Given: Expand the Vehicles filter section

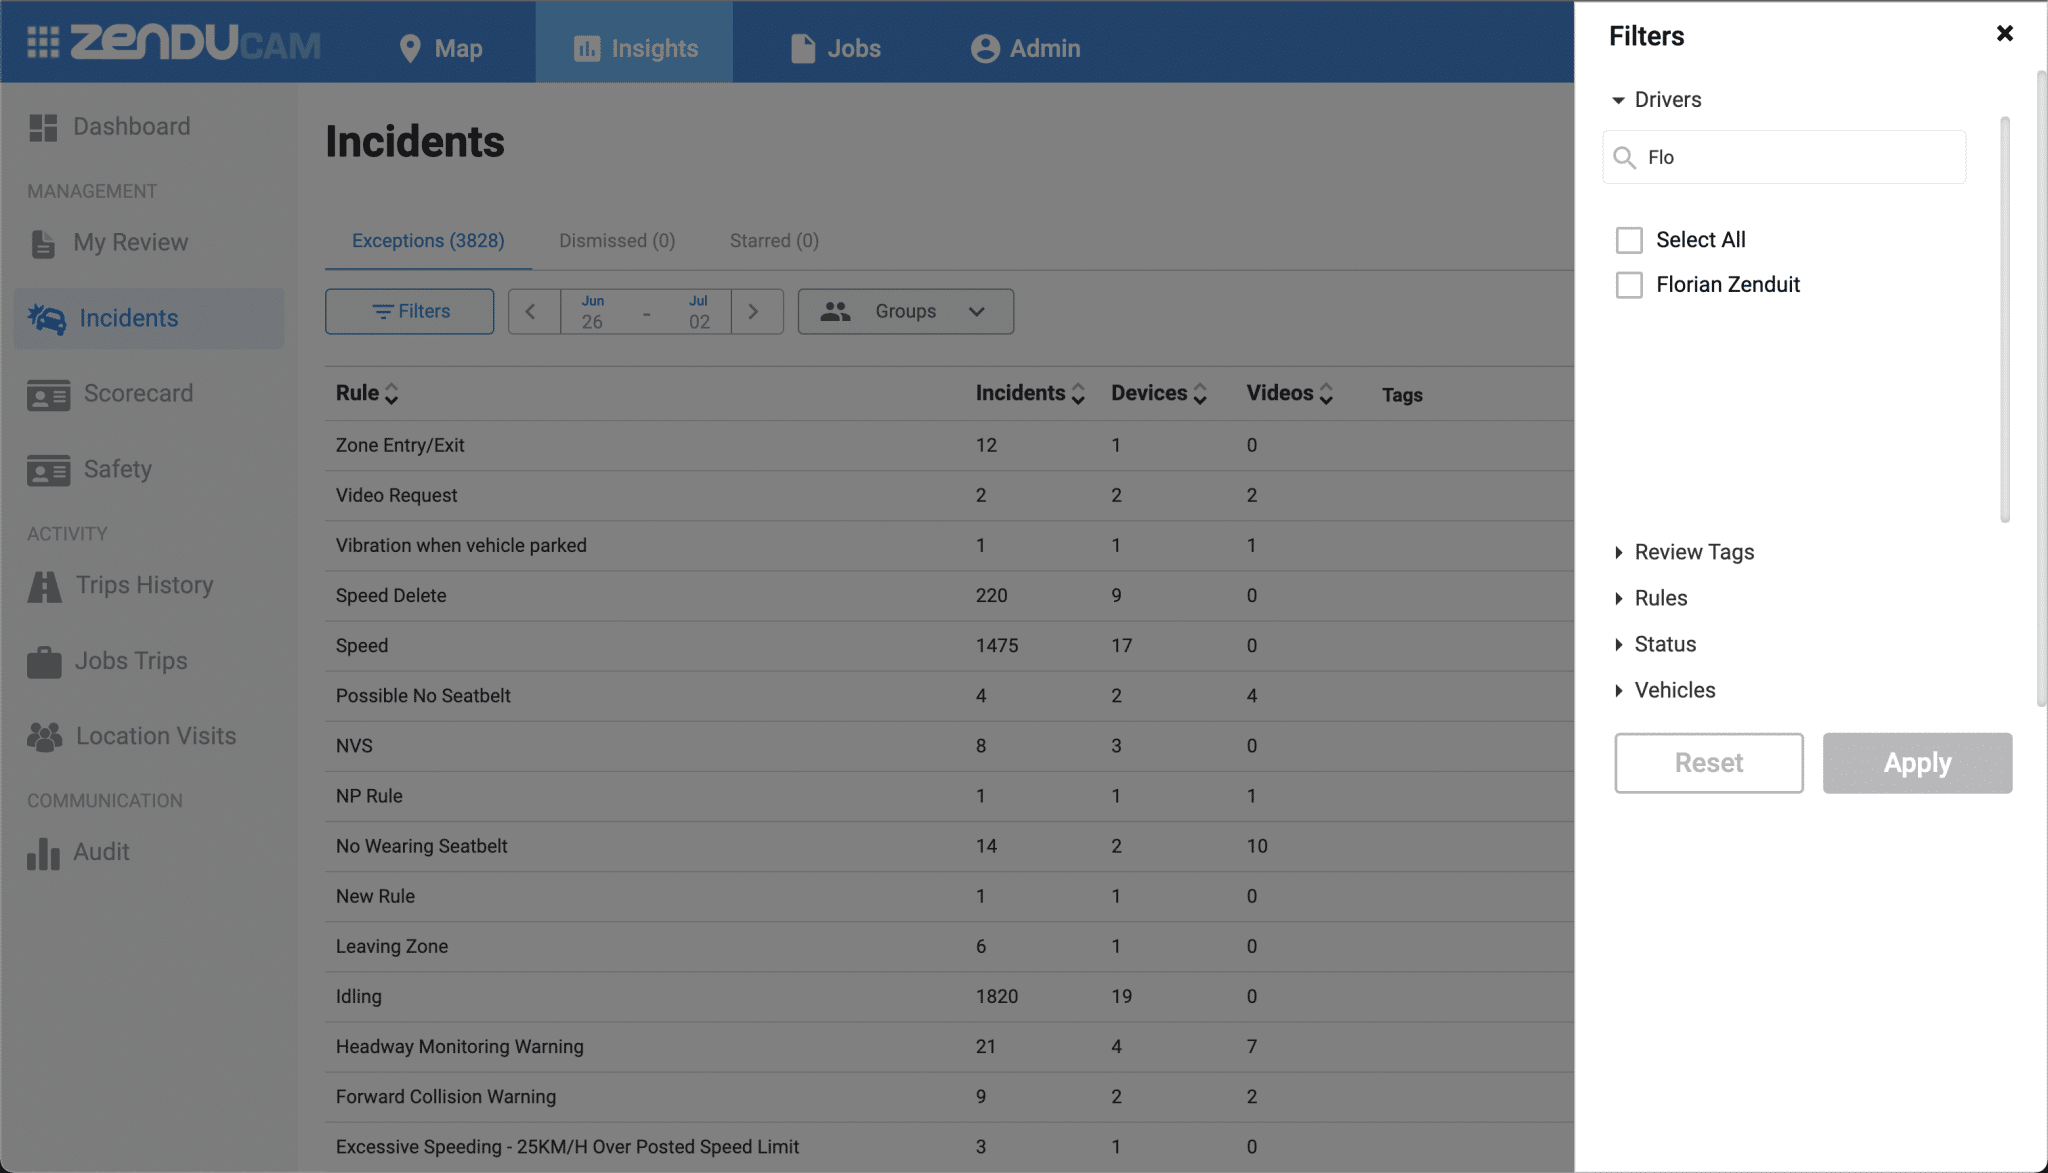Looking at the screenshot, I should tap(1664, 690).
